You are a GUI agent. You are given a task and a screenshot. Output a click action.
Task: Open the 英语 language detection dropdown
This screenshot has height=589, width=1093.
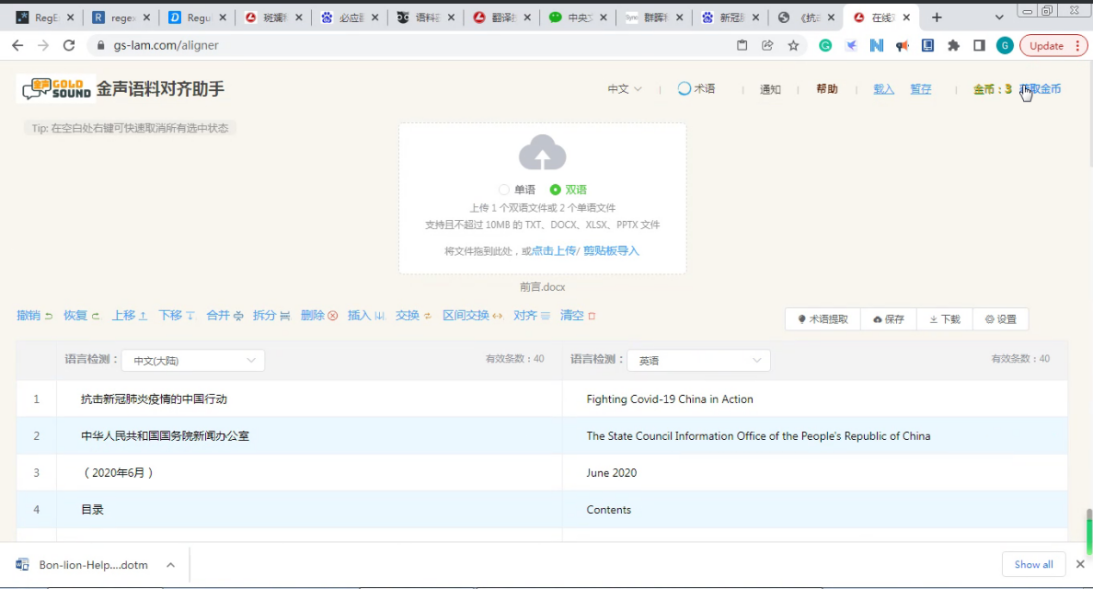click(698, 360)
